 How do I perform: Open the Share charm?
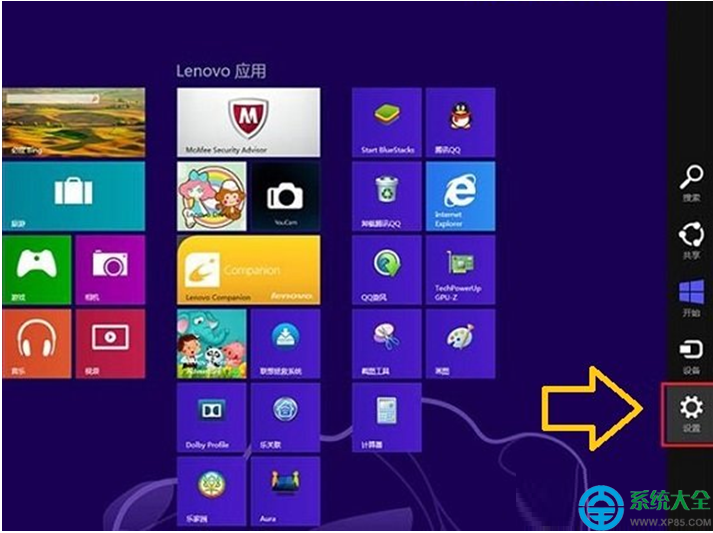click(x=691, y=241)
